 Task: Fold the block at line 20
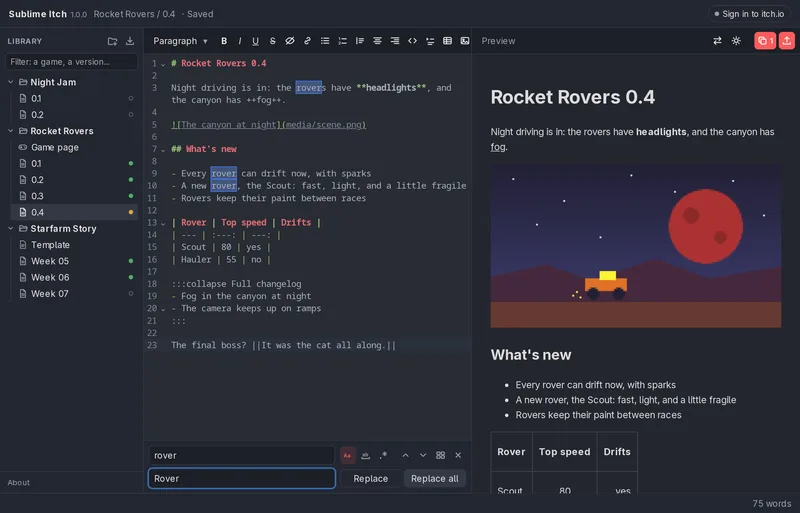click(x=163, y=309)
